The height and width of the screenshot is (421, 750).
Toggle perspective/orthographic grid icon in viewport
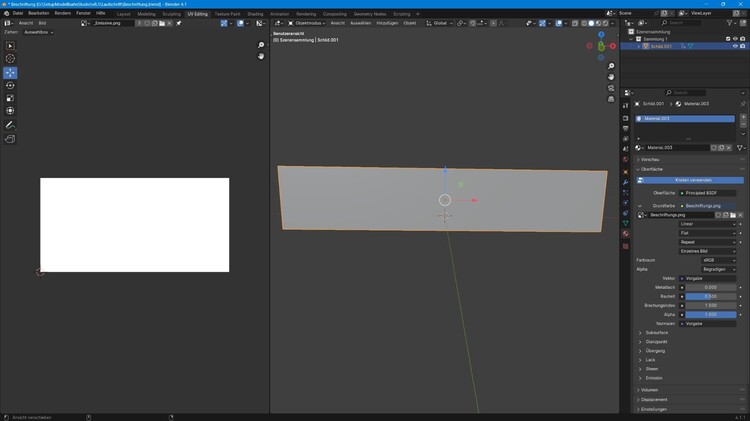coord(611,100)
